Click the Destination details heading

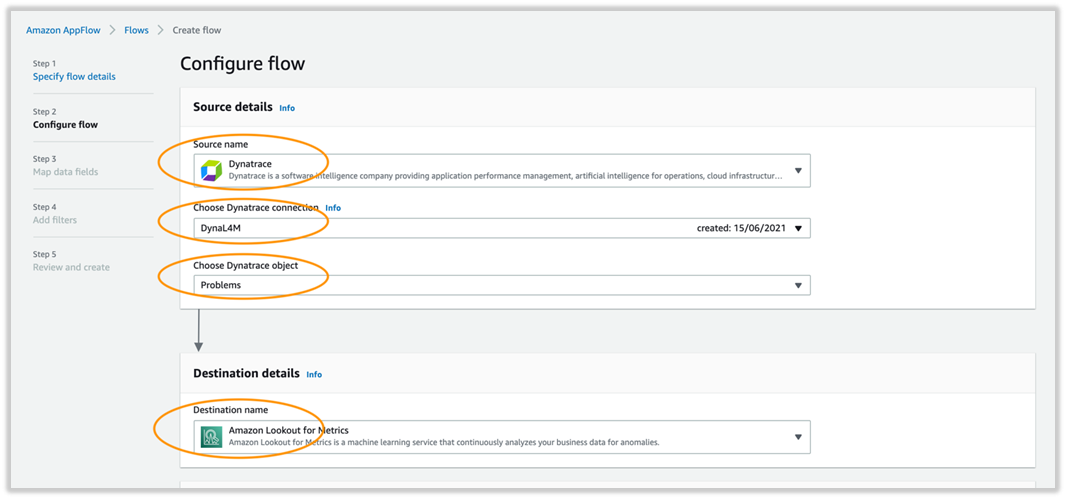coord(246,373)
